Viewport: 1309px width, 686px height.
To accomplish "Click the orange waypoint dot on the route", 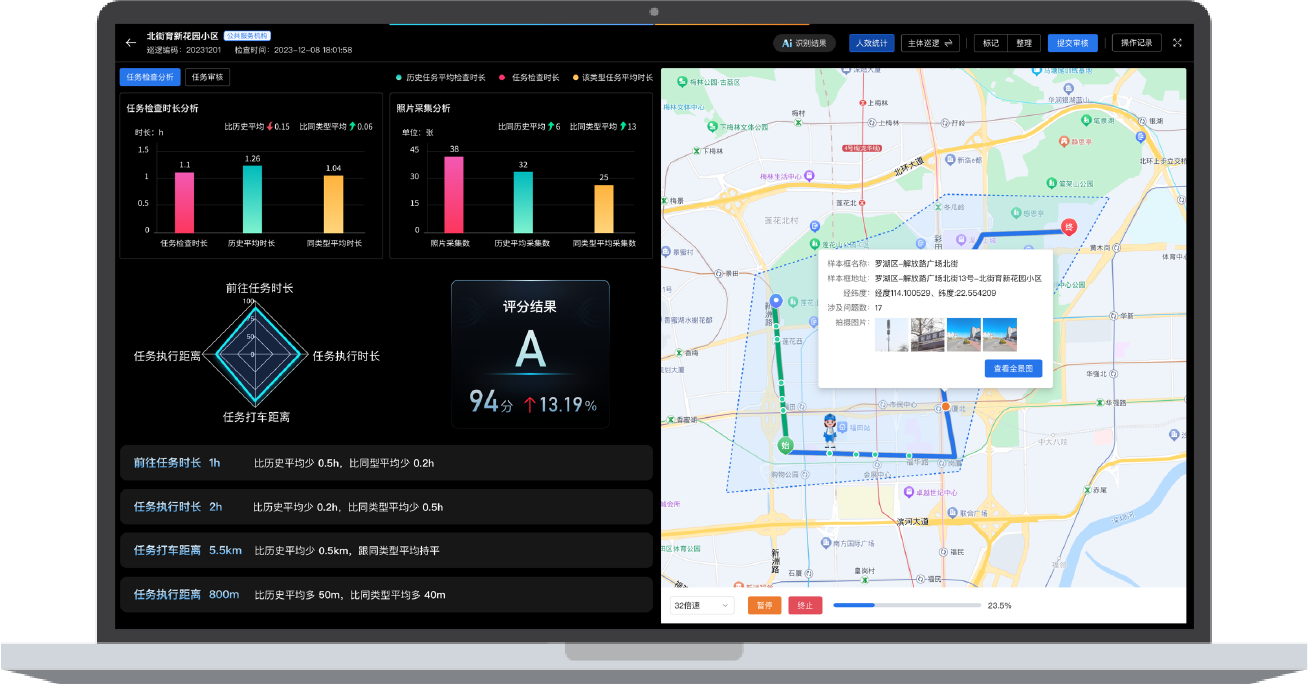I will coord(945,407).
